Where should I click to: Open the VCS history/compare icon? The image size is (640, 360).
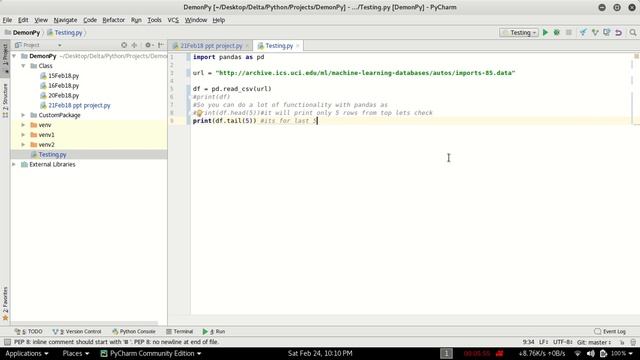pos(607,33)
